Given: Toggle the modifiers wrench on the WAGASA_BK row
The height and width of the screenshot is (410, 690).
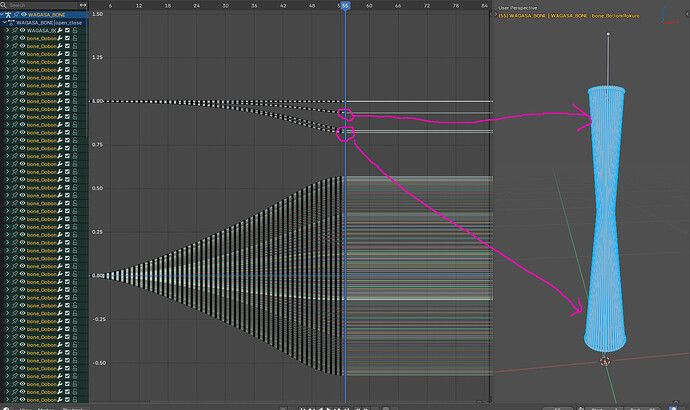Looking at the screenshot, I should [60, 30].
